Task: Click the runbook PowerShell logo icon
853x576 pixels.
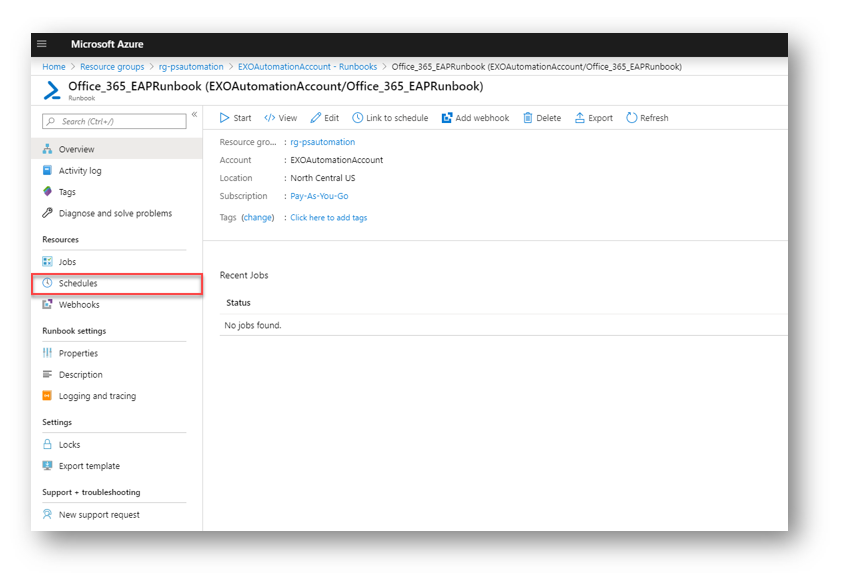Action: [52, 90]
